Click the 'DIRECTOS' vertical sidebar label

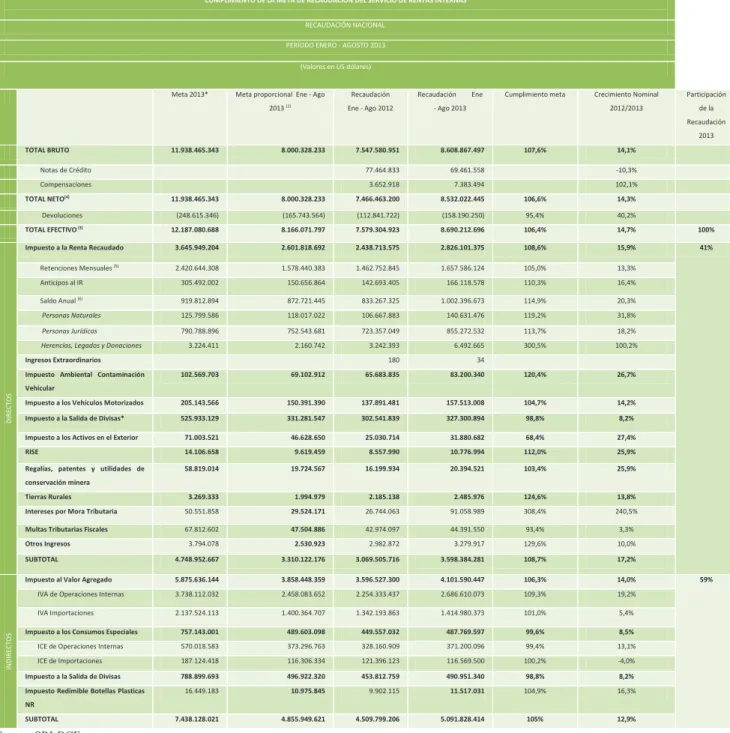click(8, 409)
